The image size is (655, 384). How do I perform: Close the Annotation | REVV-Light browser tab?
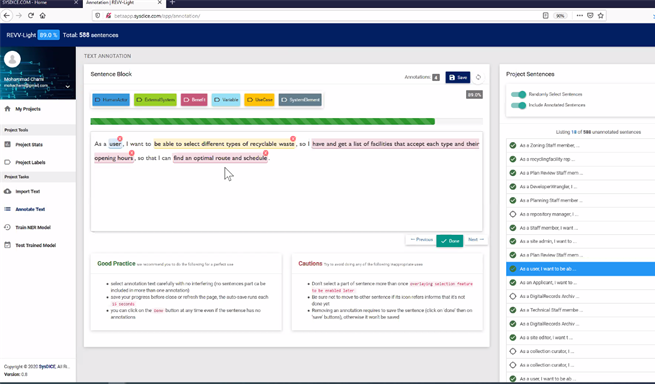tap(159, 3)
